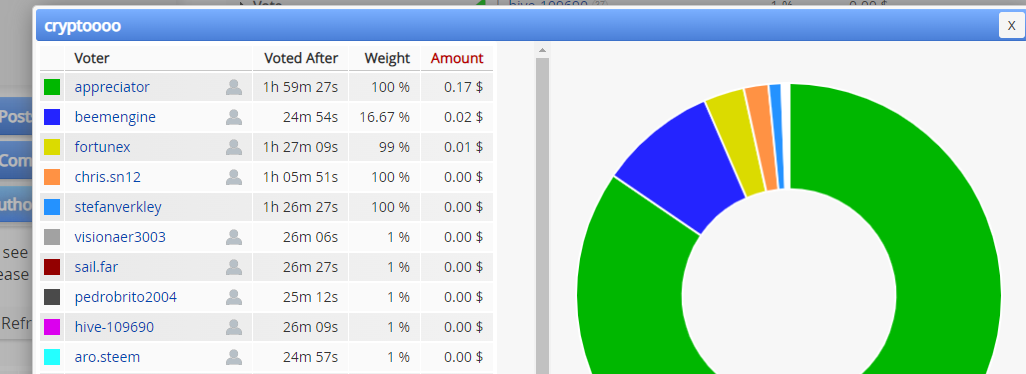The height and width of the screenshot is (374, 1026).
Task: Open aro.steem's profile avatar icon
Action: click(x=234, y=357)
